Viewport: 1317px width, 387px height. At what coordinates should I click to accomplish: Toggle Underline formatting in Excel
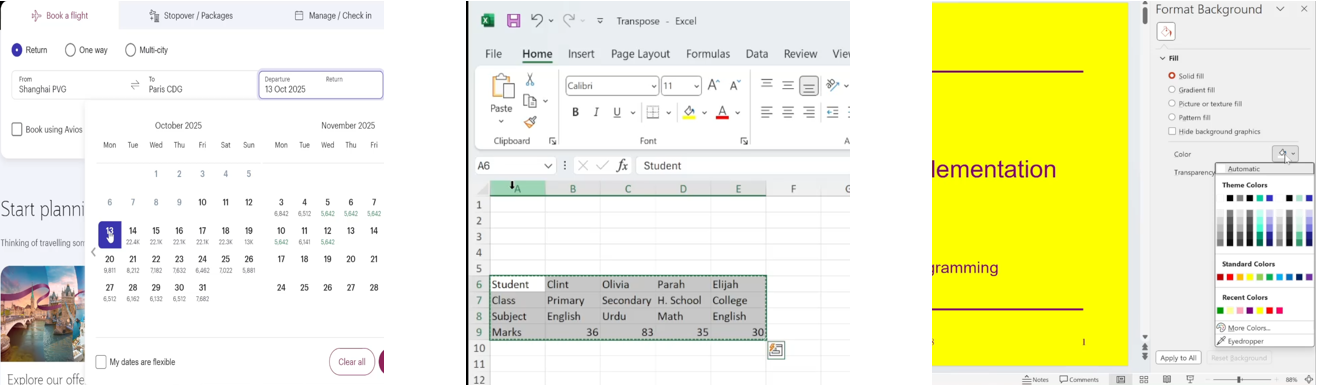[617, 112]
